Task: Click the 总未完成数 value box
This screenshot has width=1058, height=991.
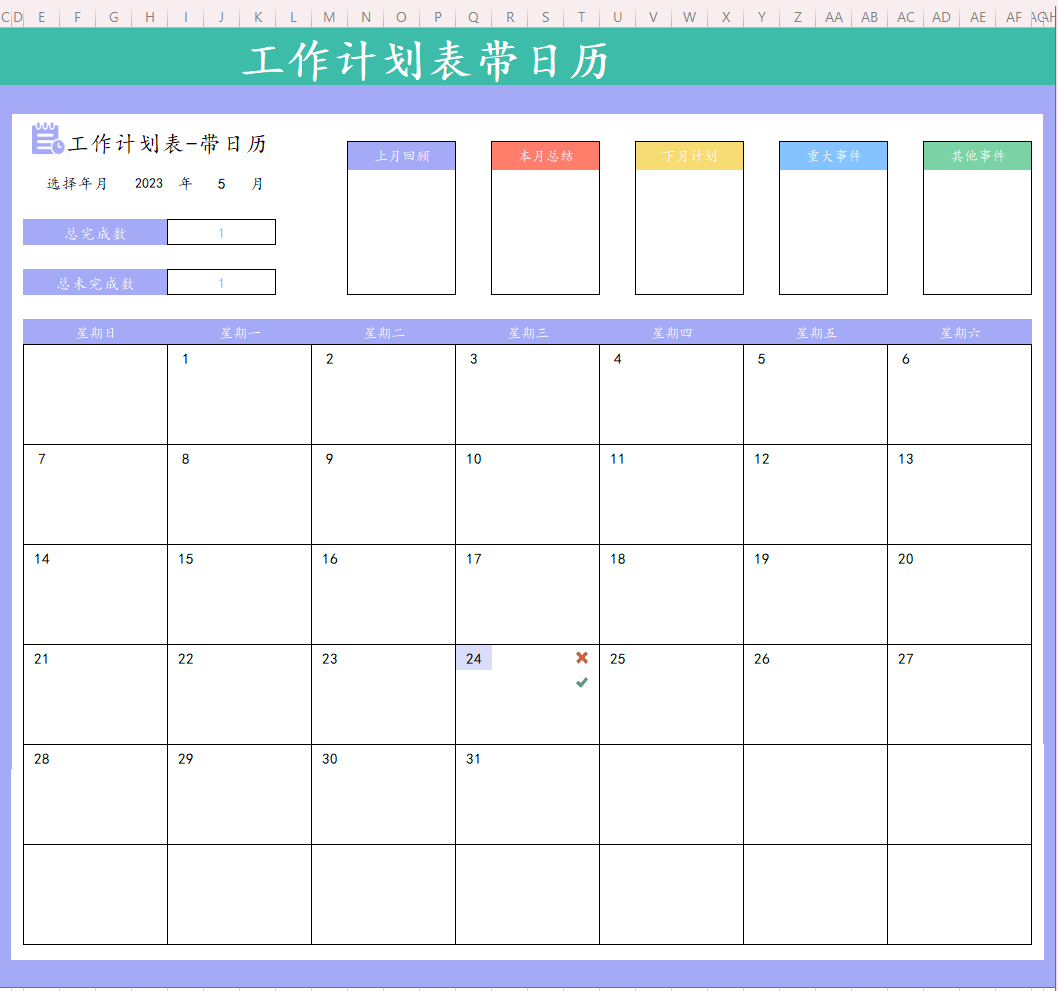Action: click(x=221, y=281)
